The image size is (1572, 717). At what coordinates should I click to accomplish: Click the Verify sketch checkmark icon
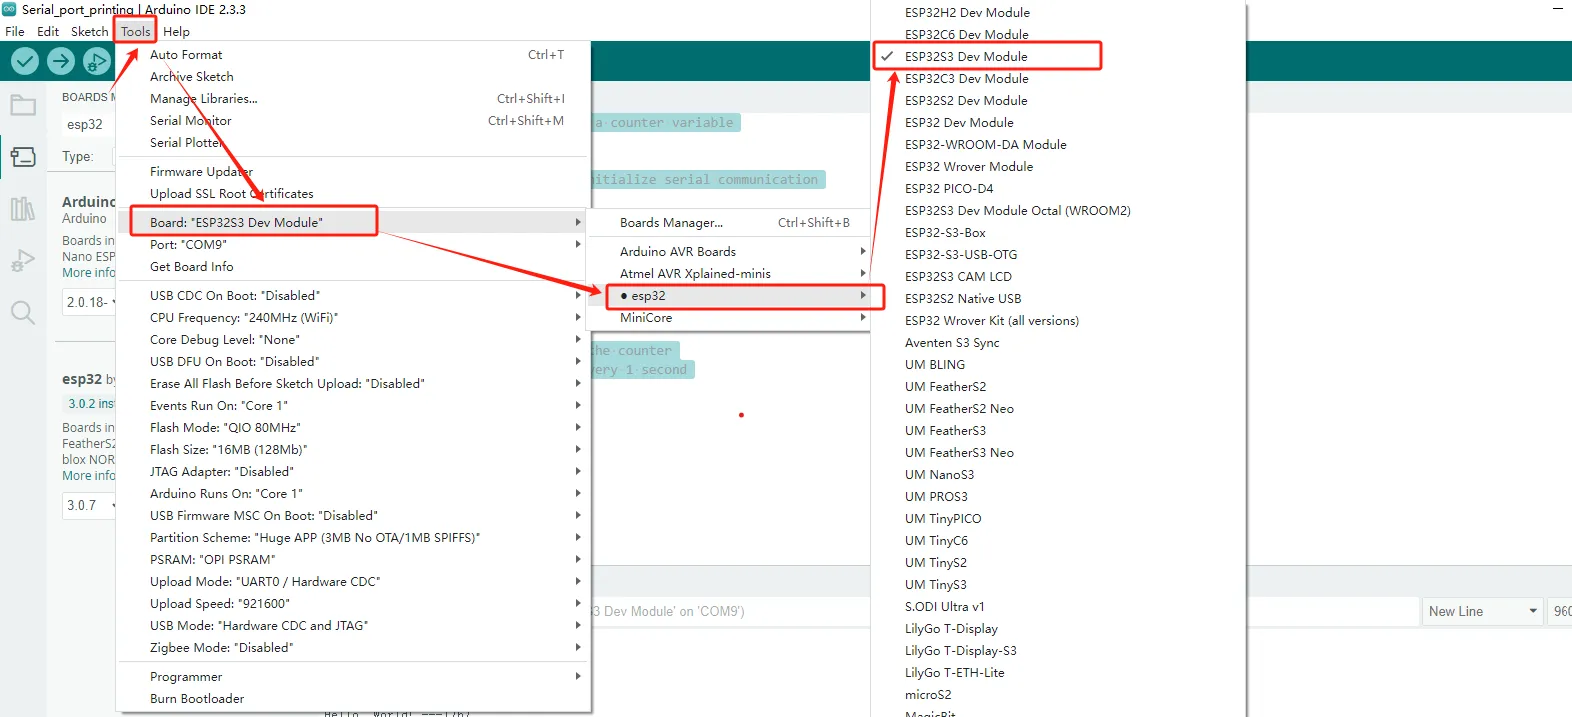pyautogui.click(x=25, y=62)
